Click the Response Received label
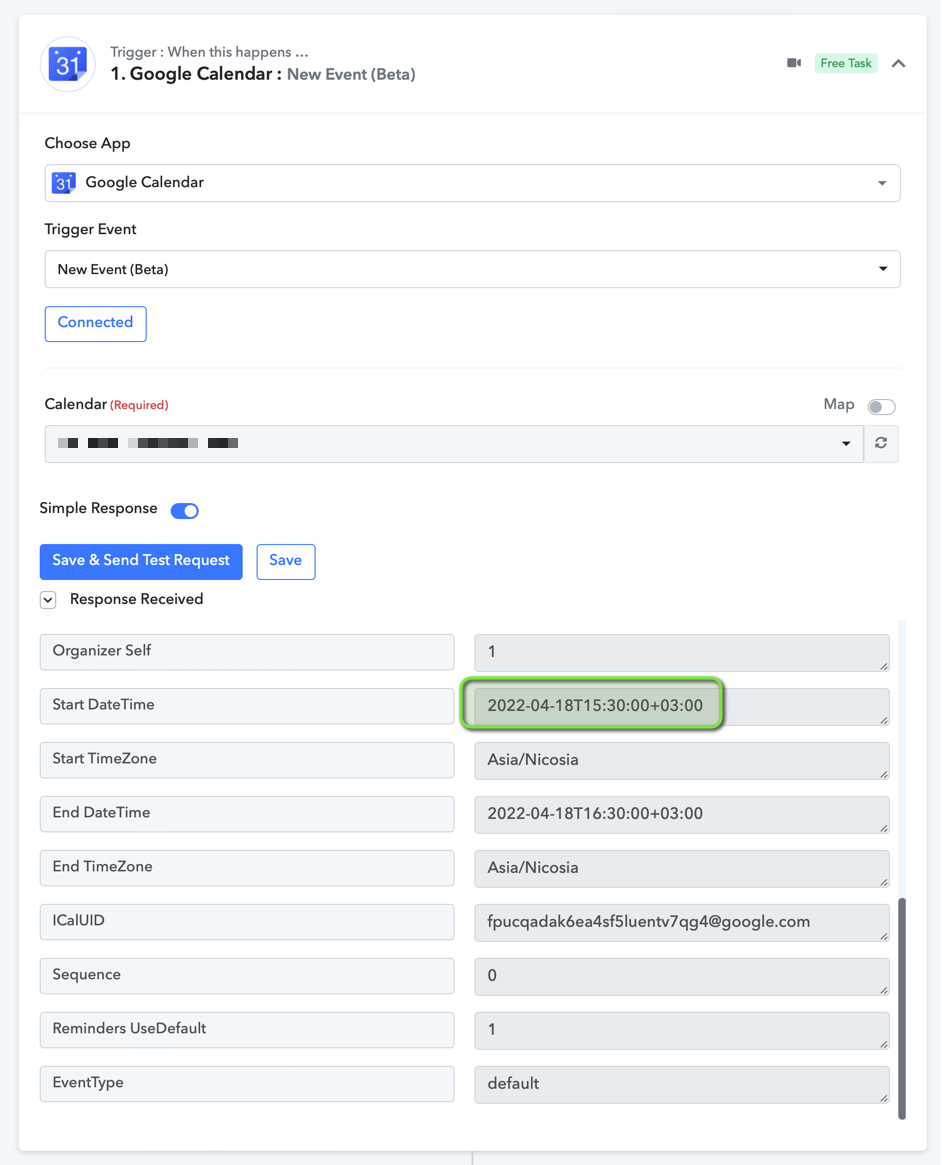This screenshot has height=1165, width=942. point(137,599)
